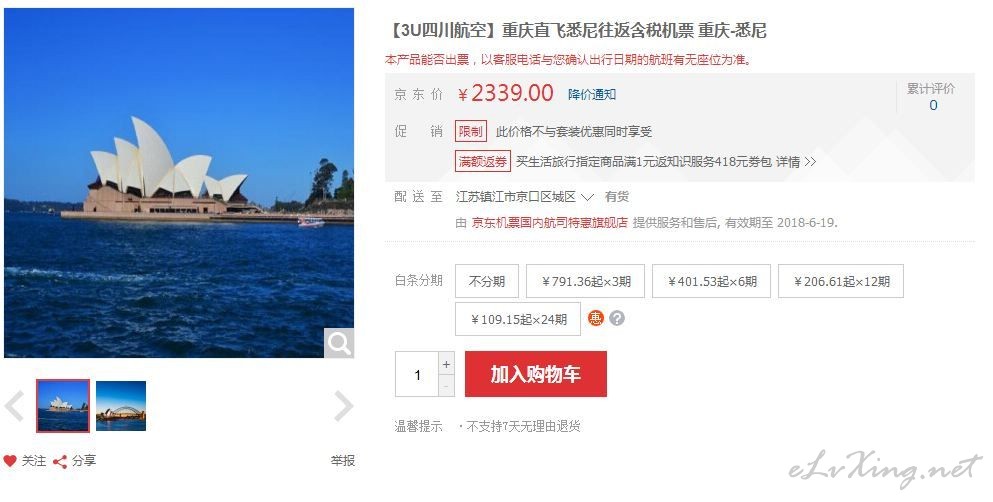The image size is (993, 502).
Task: Increase quantity with the plus button
Action: click(x=446, y=364)
